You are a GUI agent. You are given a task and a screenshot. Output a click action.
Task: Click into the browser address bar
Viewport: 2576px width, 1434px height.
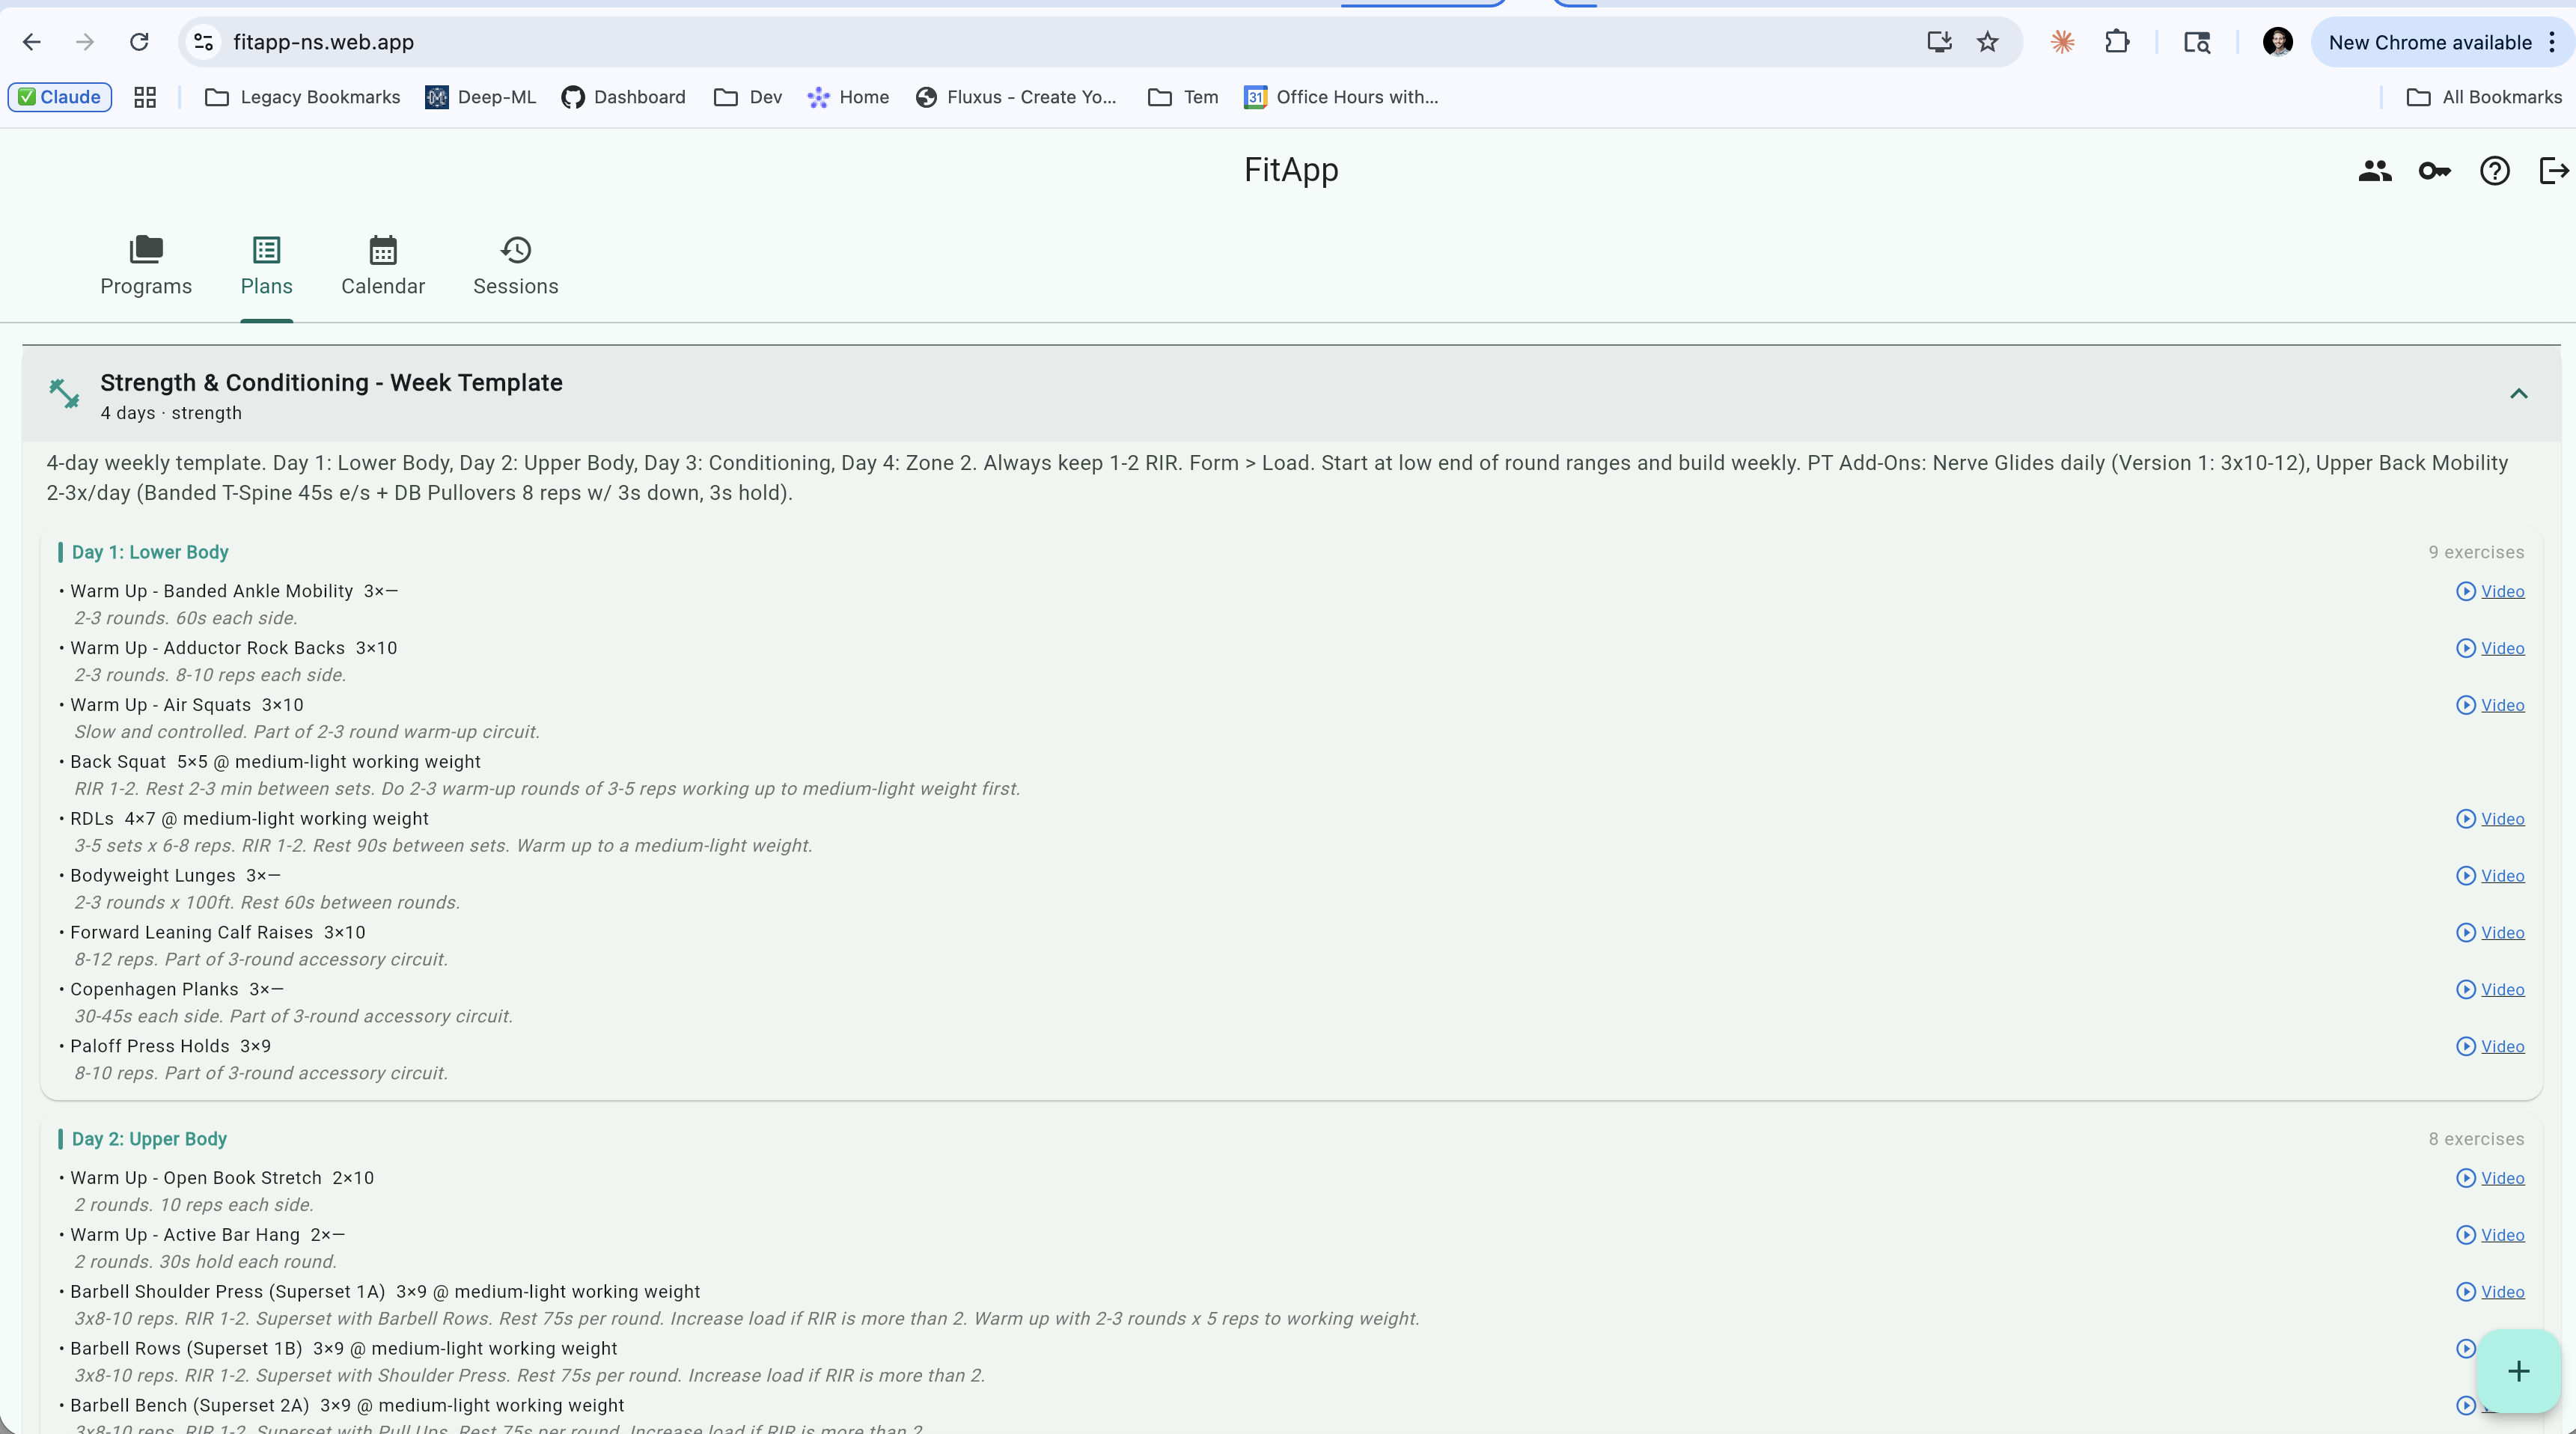click(700, 42)
